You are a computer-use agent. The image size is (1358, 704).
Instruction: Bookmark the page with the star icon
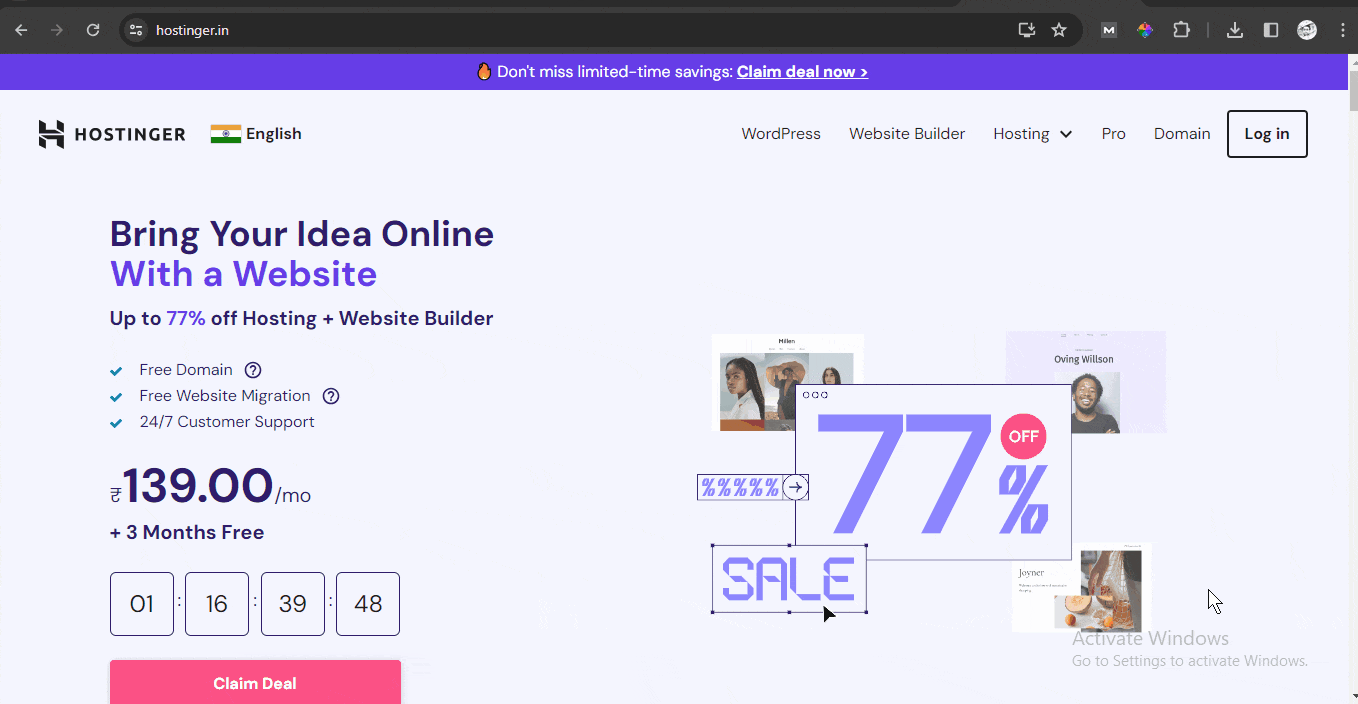1059,29
